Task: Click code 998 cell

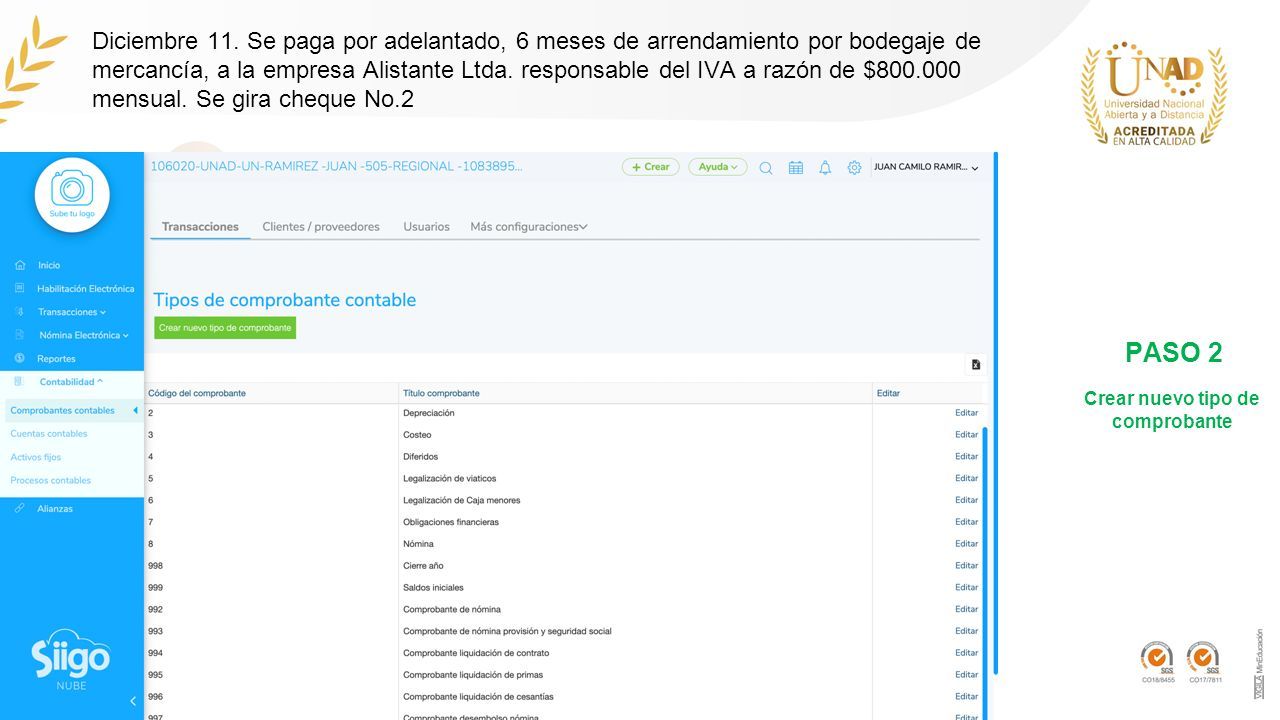Action: pos(155,566)
